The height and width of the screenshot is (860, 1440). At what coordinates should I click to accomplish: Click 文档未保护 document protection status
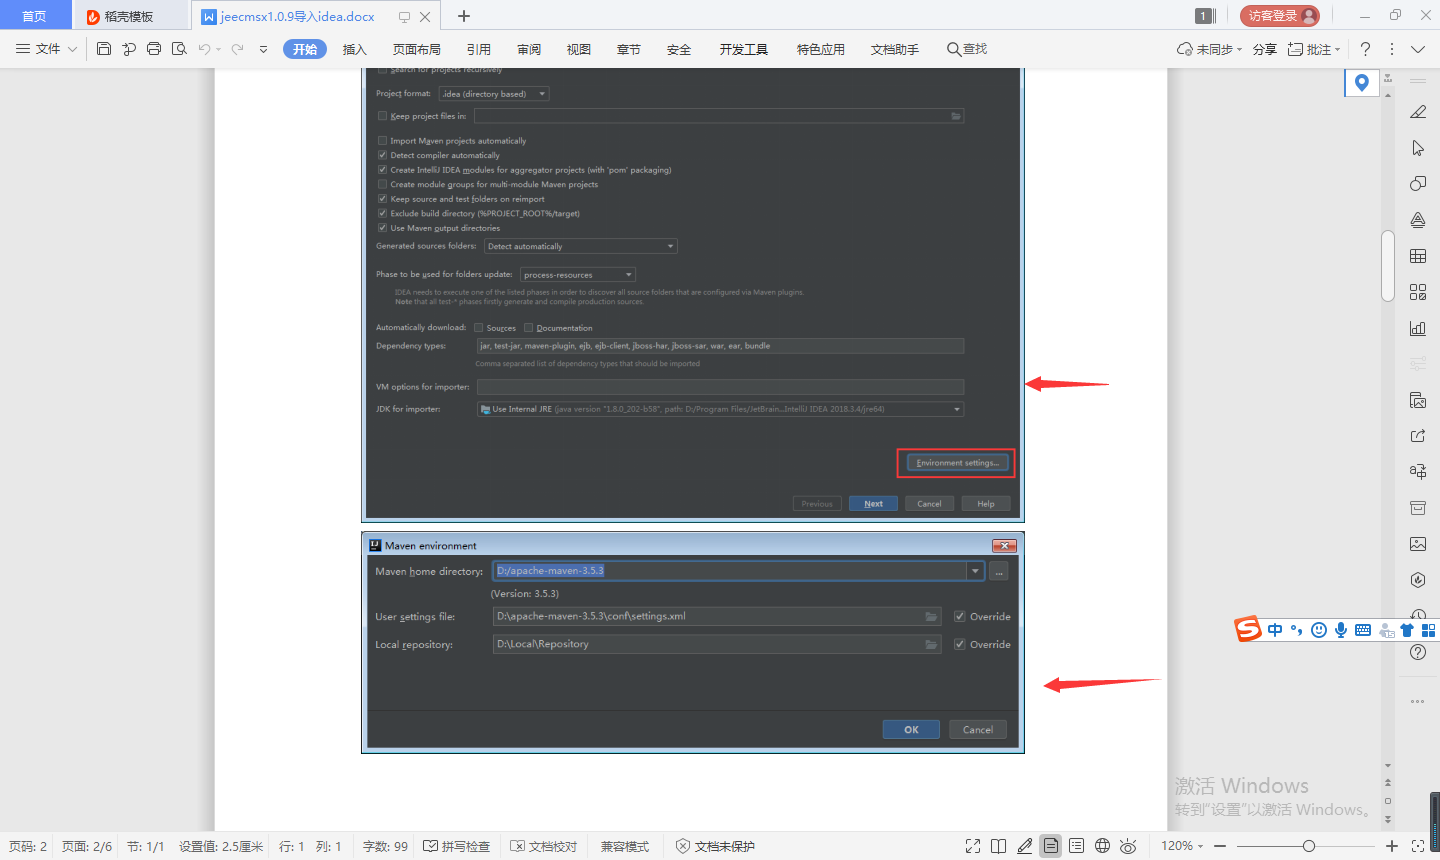point(715,846)
